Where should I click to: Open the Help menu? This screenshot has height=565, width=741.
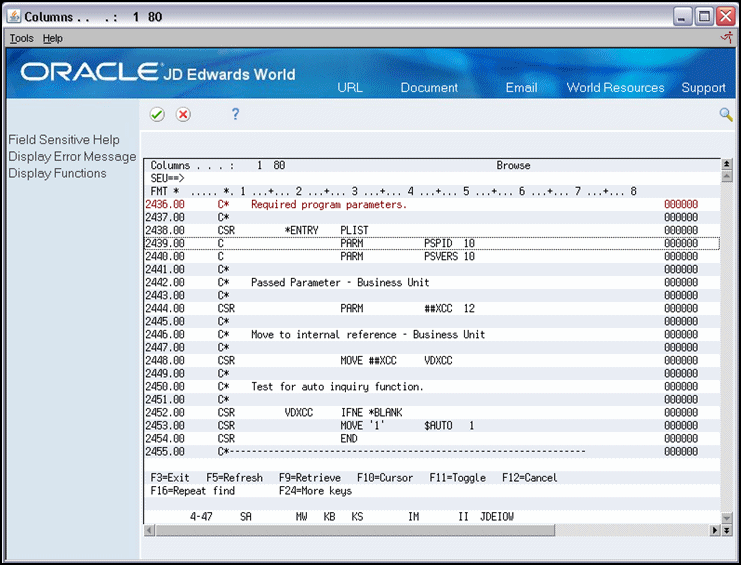click(52, 38)
